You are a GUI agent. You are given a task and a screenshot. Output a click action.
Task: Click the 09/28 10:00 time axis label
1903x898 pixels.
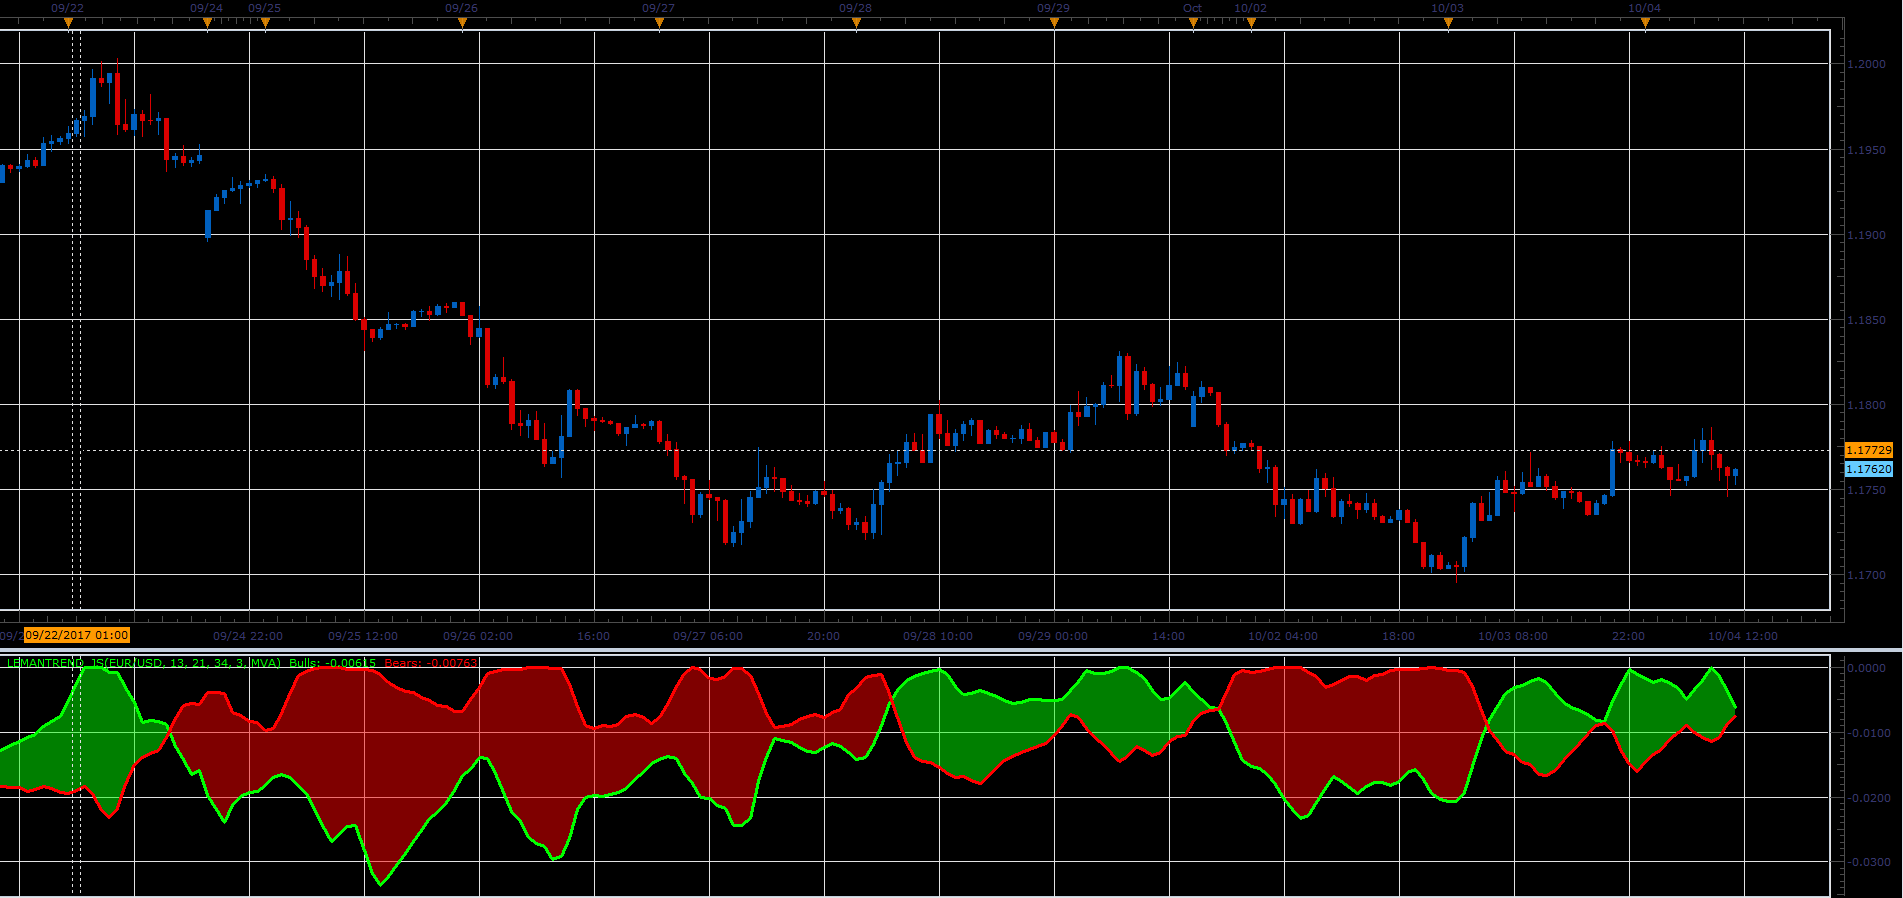938,636
